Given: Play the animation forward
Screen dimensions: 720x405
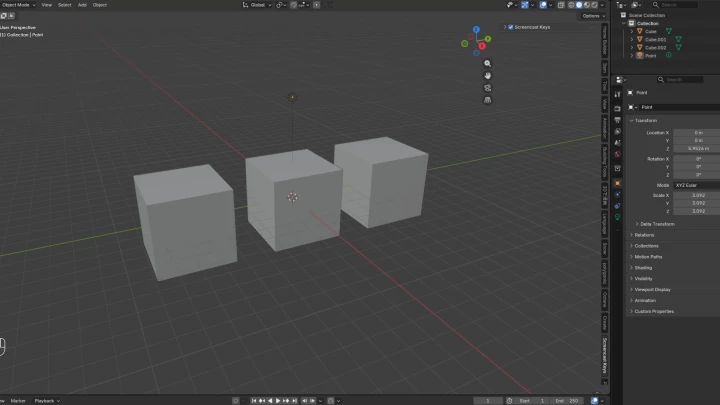Looking at the screenshot, I should pyautogui.click(x=278, y=401).
